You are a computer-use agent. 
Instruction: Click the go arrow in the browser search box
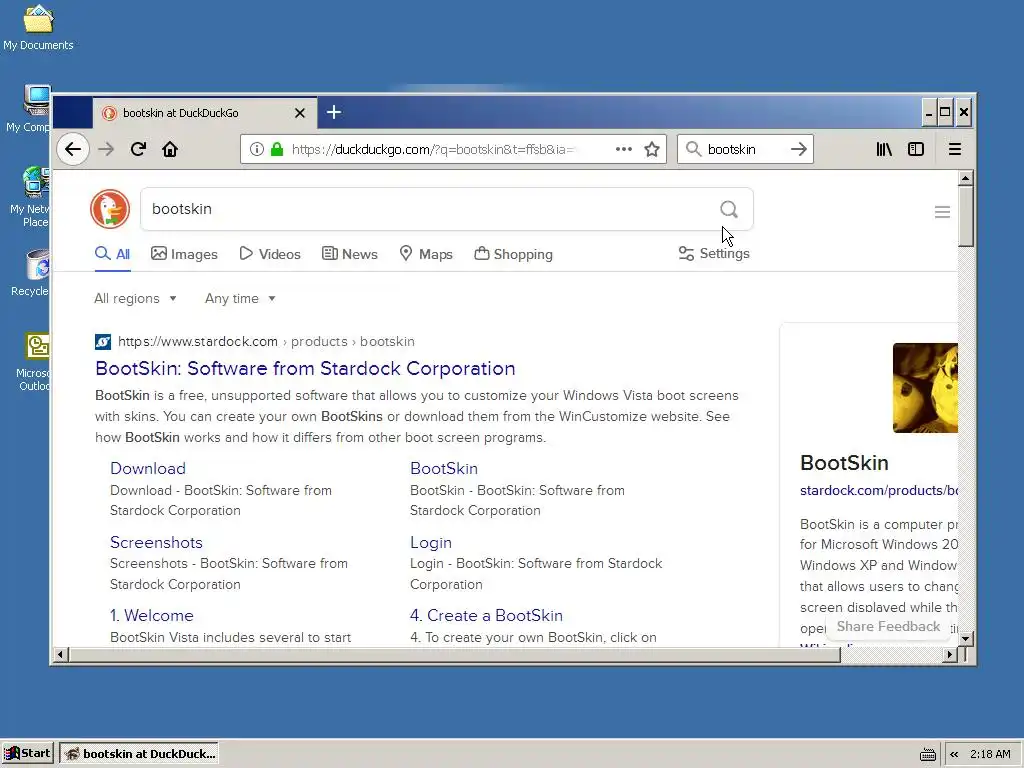pos(799,150)
